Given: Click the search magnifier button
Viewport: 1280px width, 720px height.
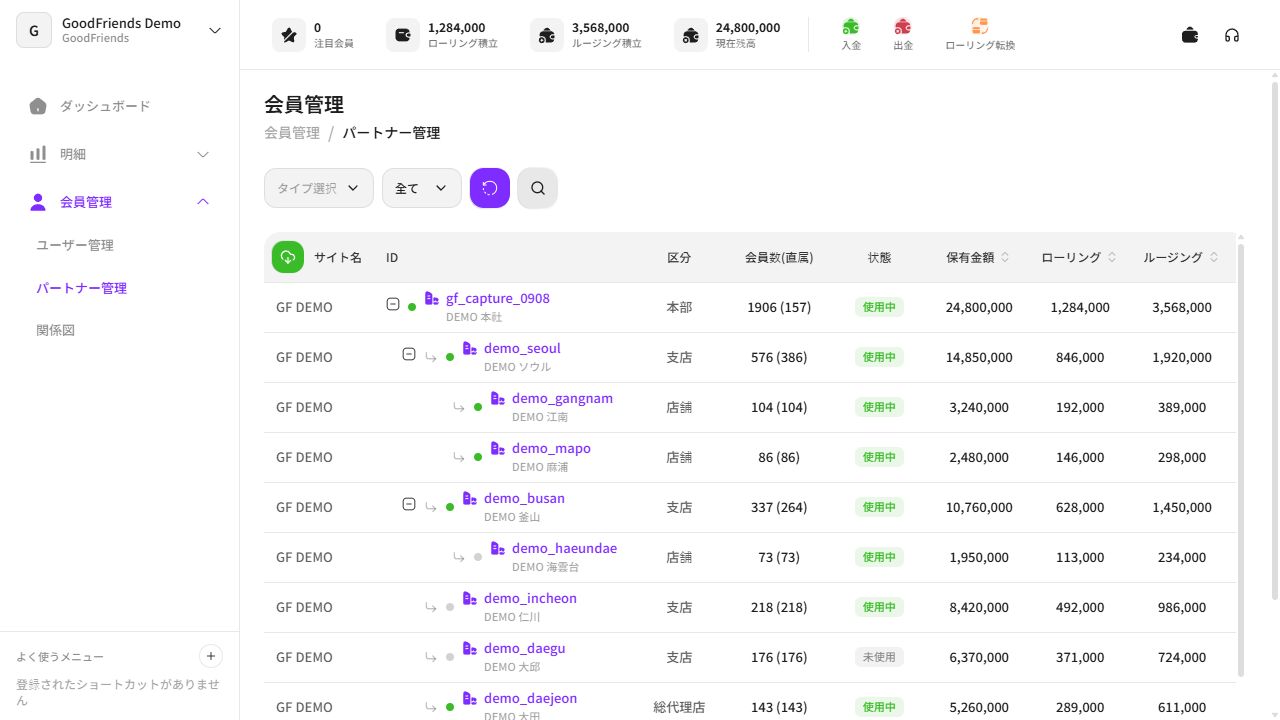Looking at the screenshot, I should coord(538,188).
